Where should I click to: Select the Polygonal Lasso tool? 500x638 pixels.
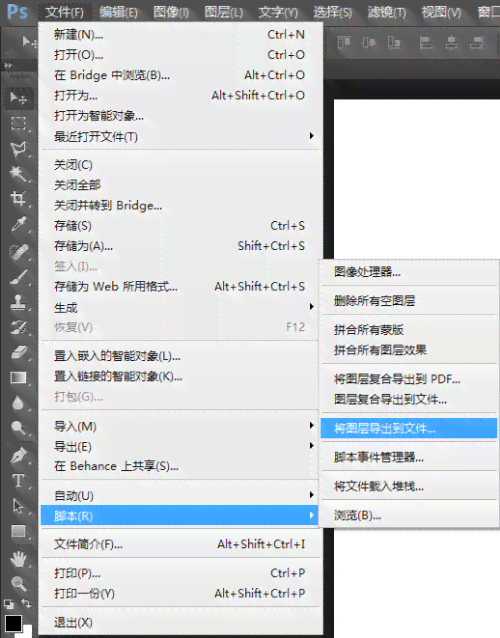pyautogui.click(x=18, y=149)
